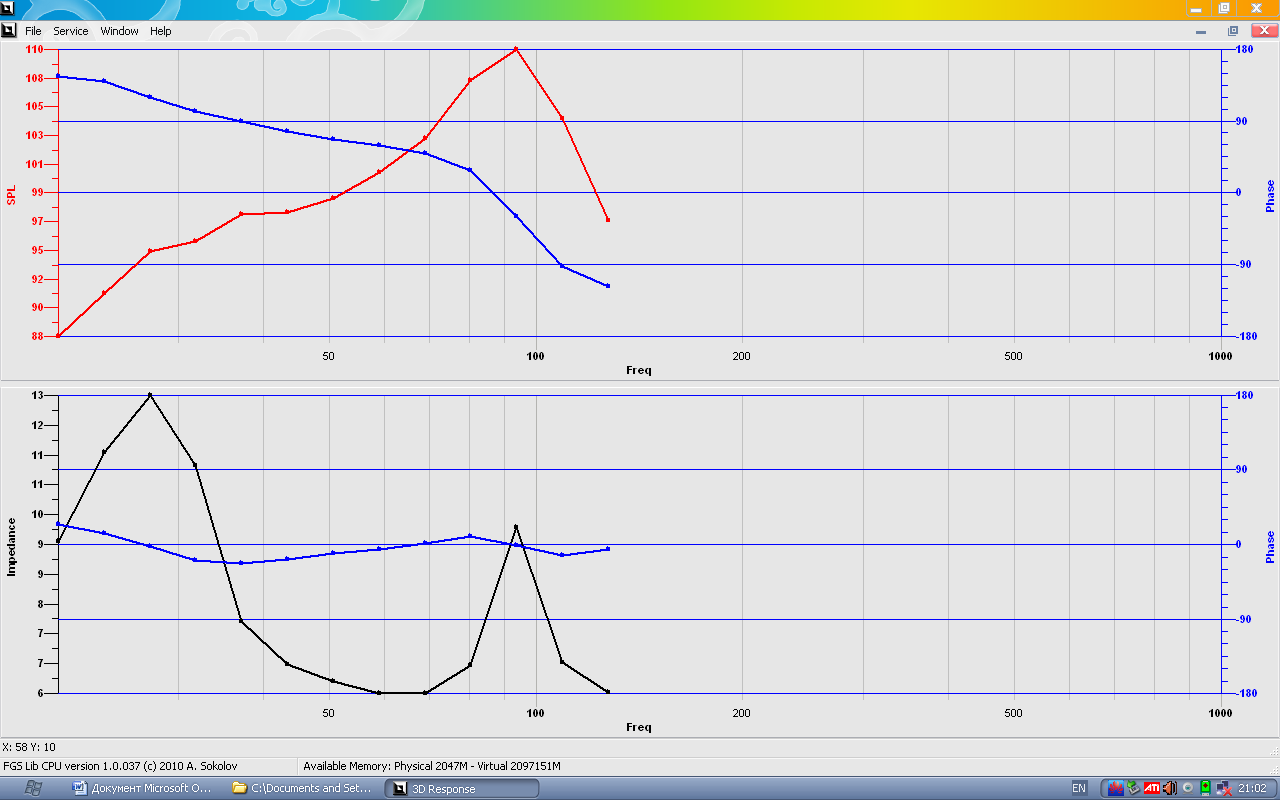Click the 21:02 system clock
Image resolution: width=1280 pixels, height=800 pixels.
tap(1252, 788)
